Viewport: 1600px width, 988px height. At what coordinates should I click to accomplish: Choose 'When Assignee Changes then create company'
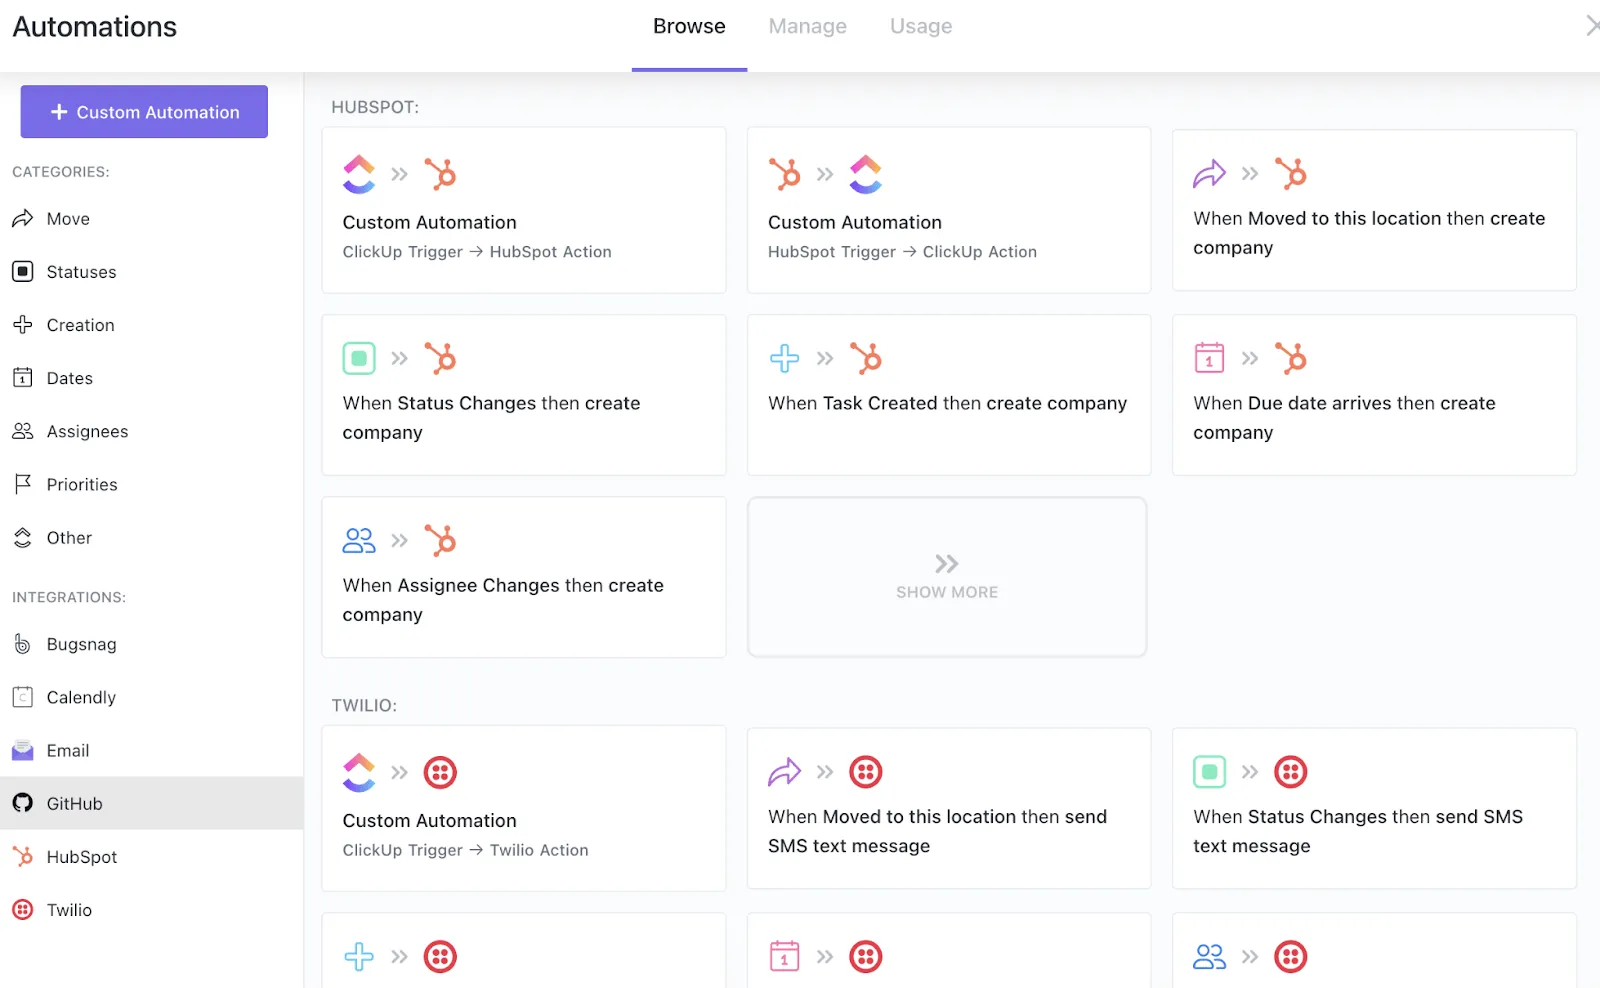tap(524, 577)
